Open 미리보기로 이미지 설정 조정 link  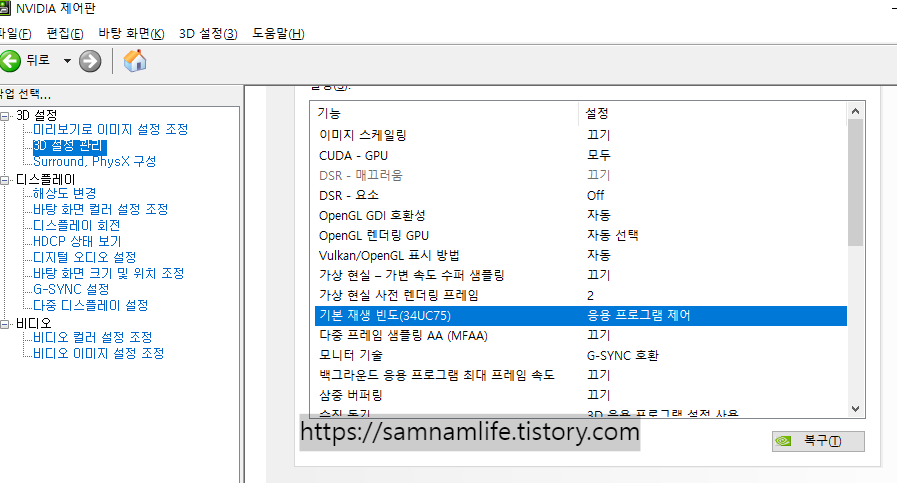coord(110,129)
